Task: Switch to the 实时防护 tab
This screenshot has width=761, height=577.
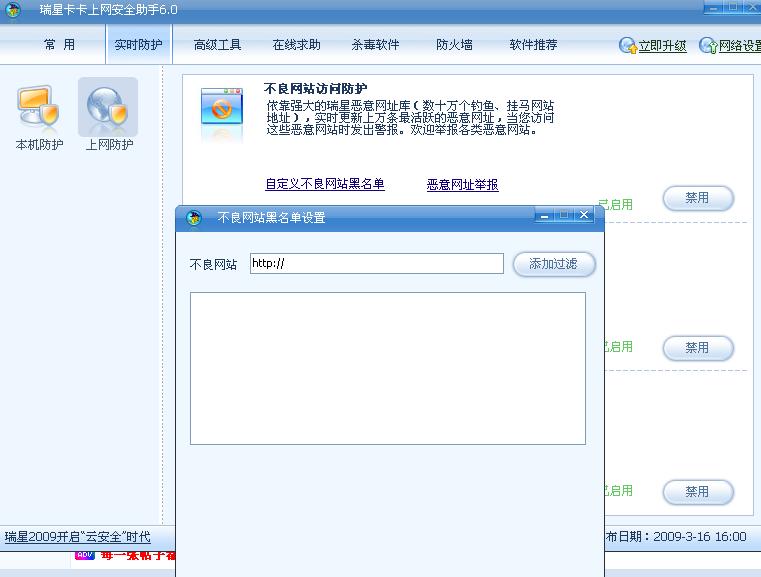Action: tap(138, 45)
